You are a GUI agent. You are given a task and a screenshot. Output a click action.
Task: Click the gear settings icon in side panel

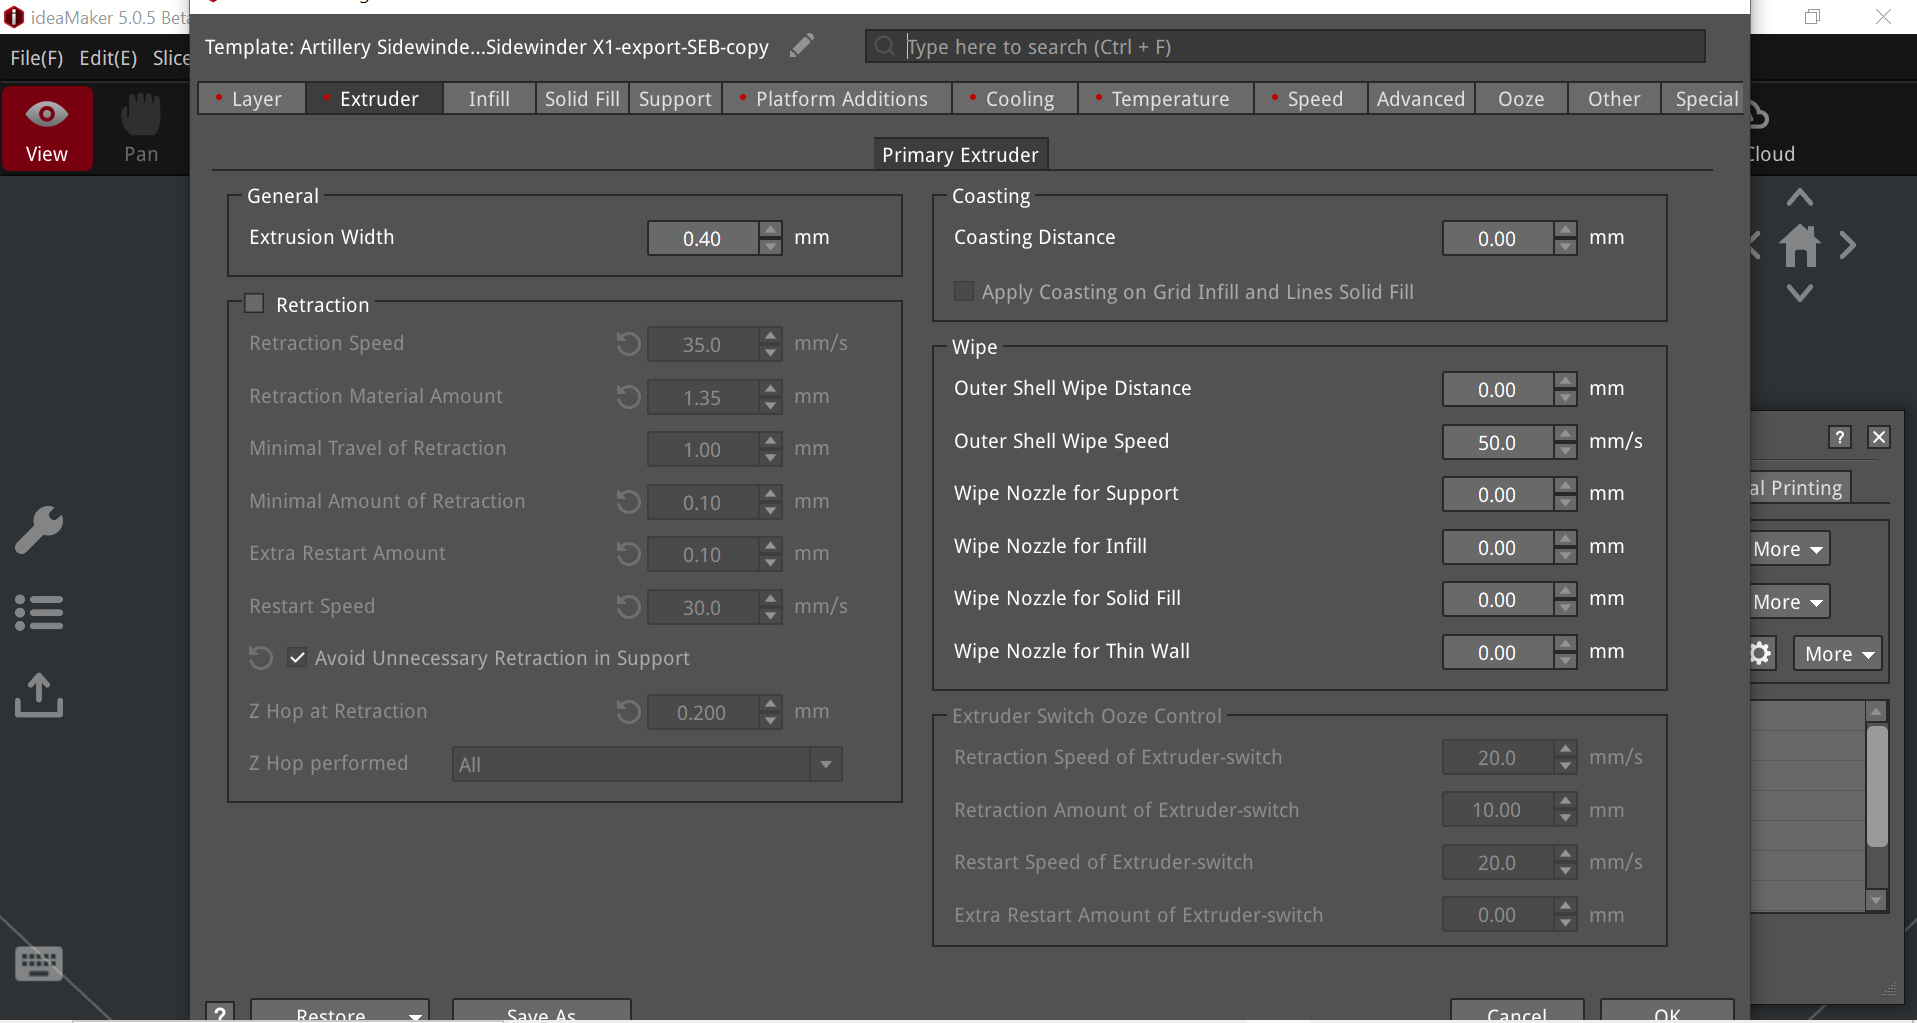pos(1760,654)
